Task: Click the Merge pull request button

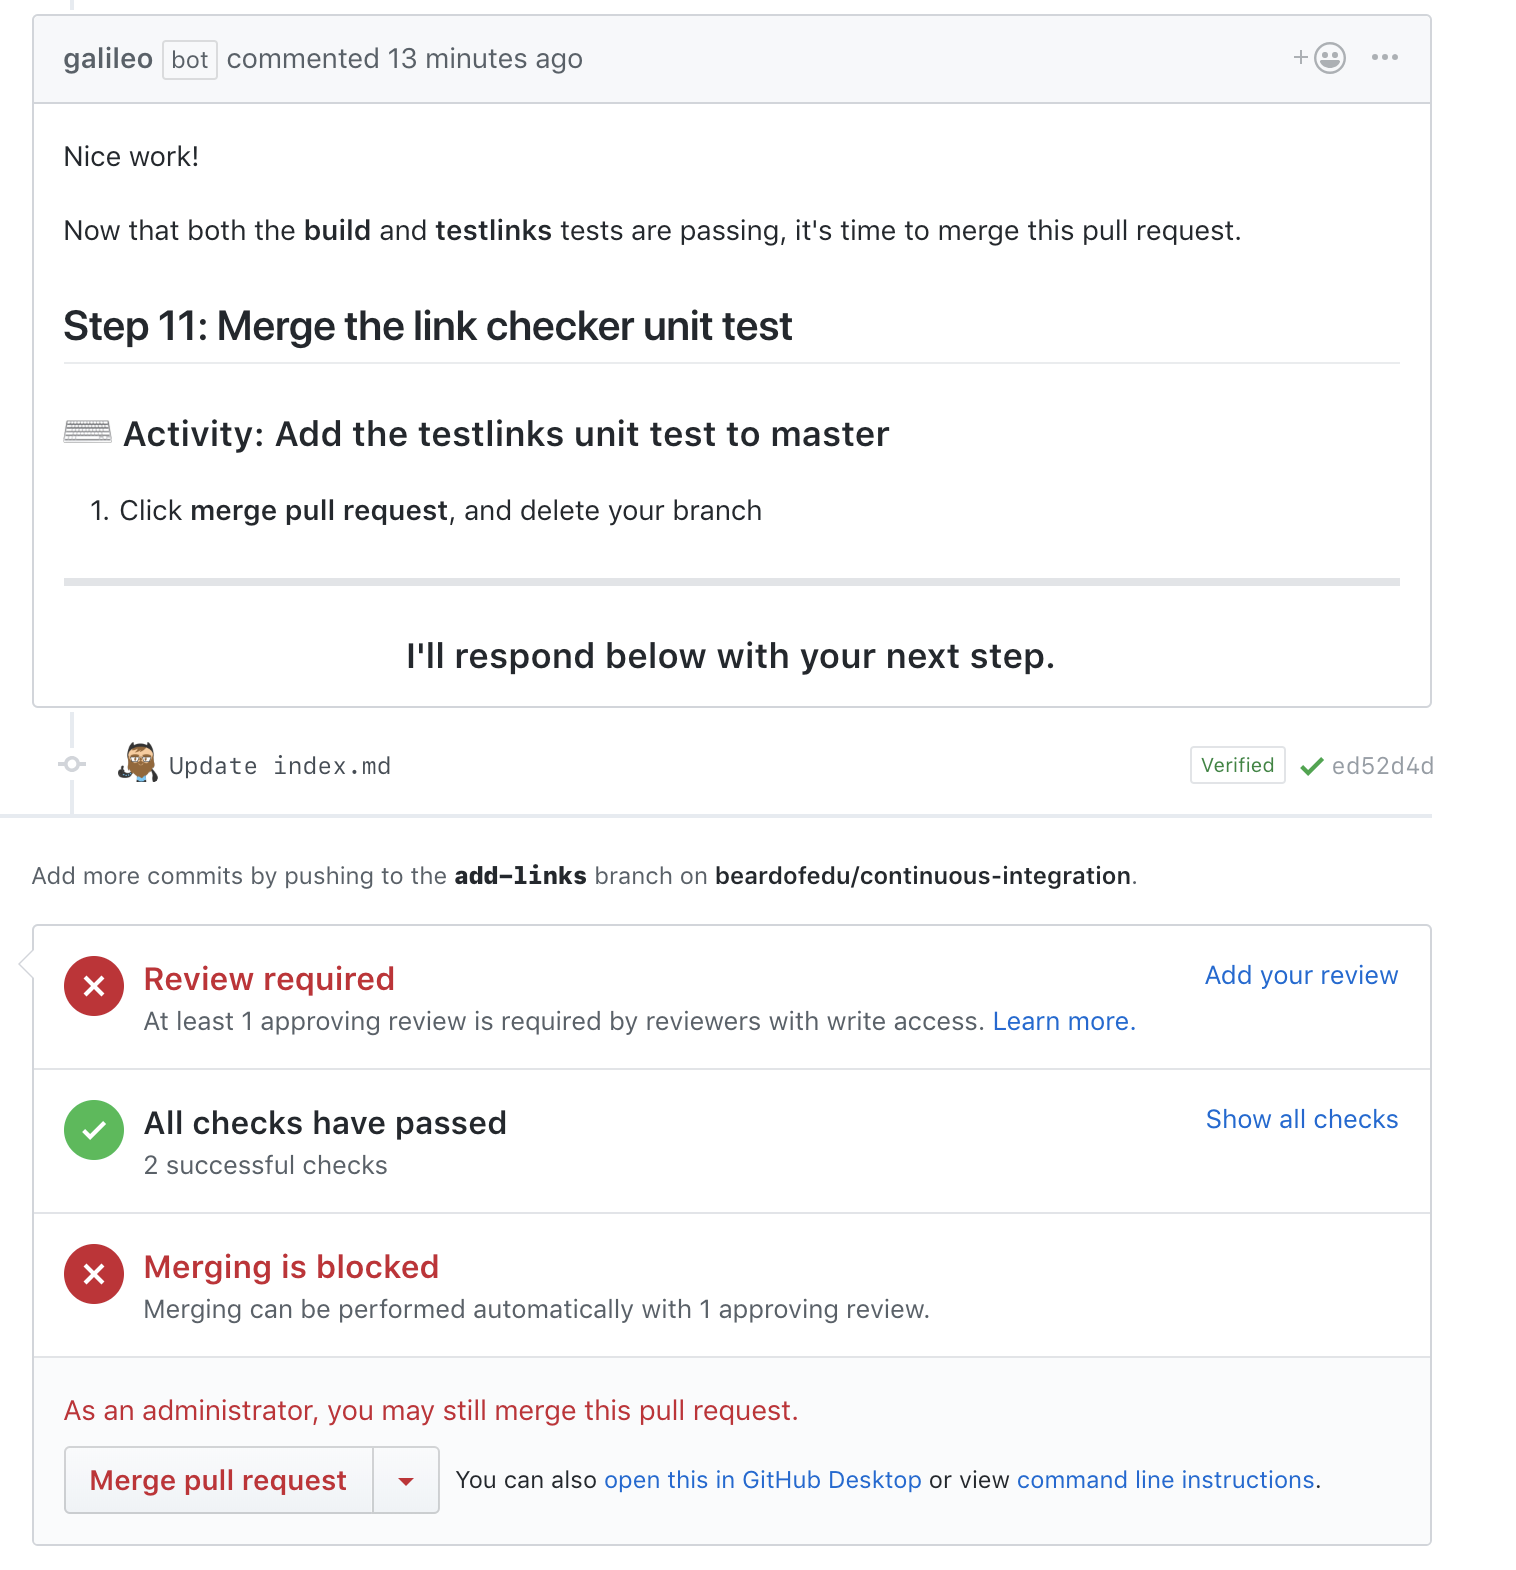Action: click(218, 1480)
